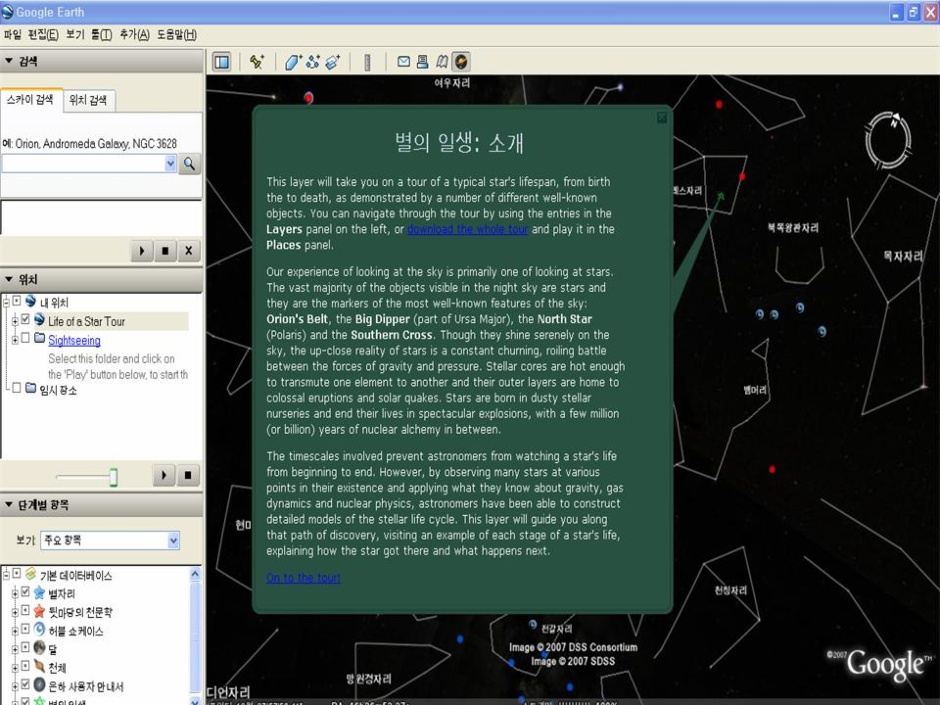Expand the 천체 layer node
The width and height of the screenshot is (940, 705).
pos(14,667)
